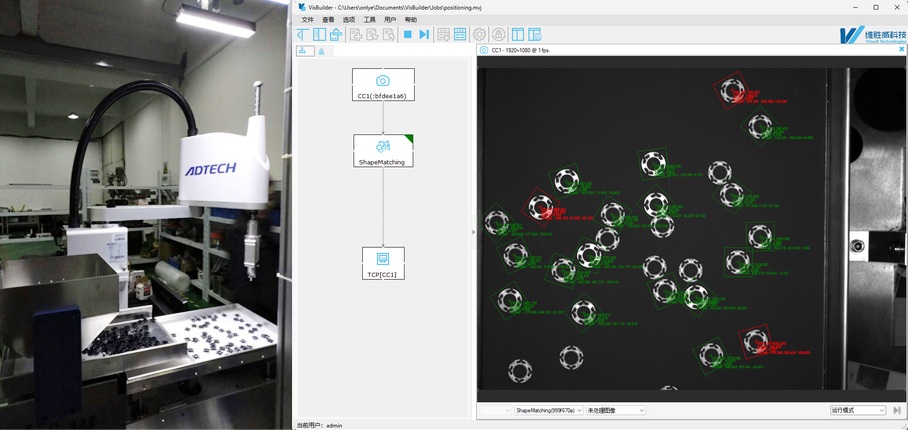
Task: Click the step-forward run icon in toolbar
Action: pyautogui.click(x=424, y=35)
